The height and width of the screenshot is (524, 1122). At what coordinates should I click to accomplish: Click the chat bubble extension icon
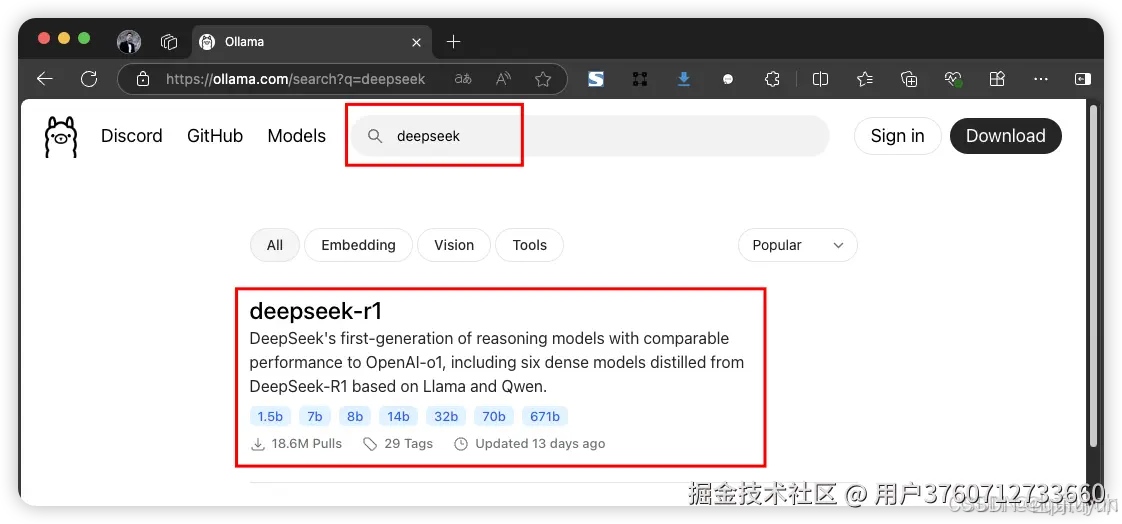pos(728,79)
